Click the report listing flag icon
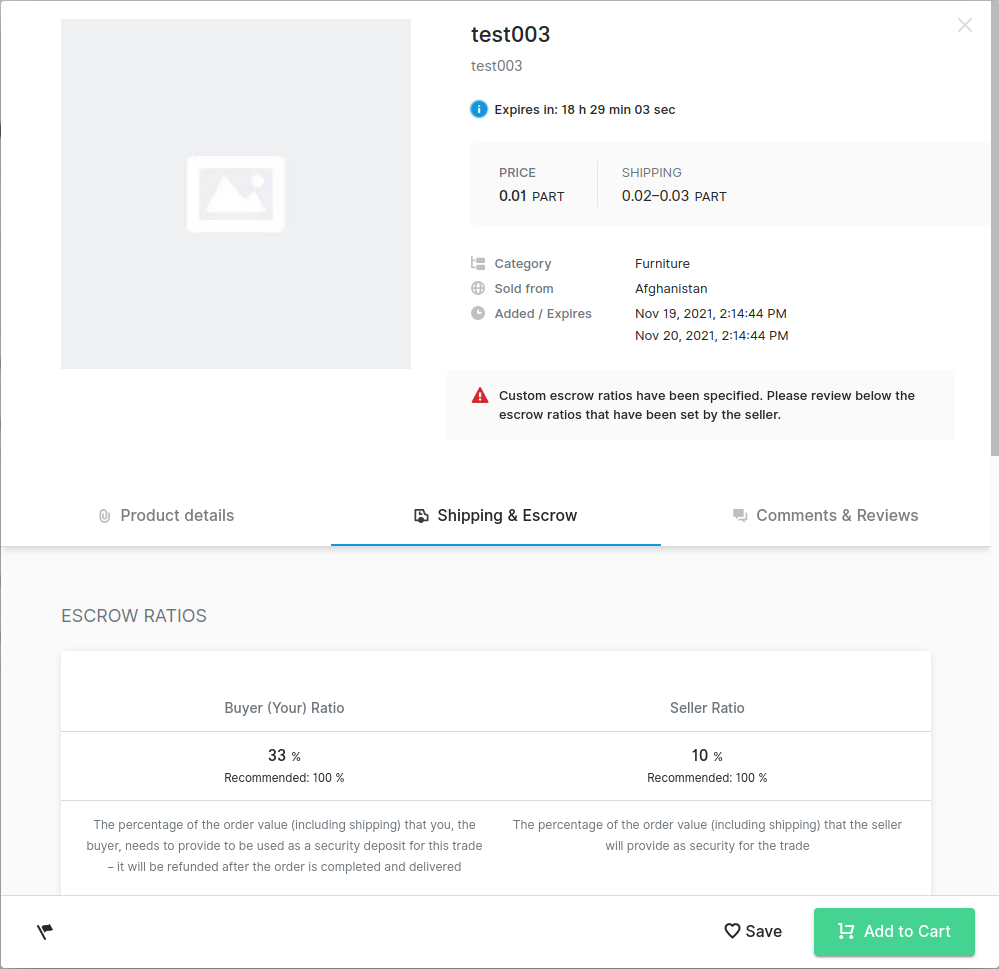999x969 pixels. [x=45, y=931]
